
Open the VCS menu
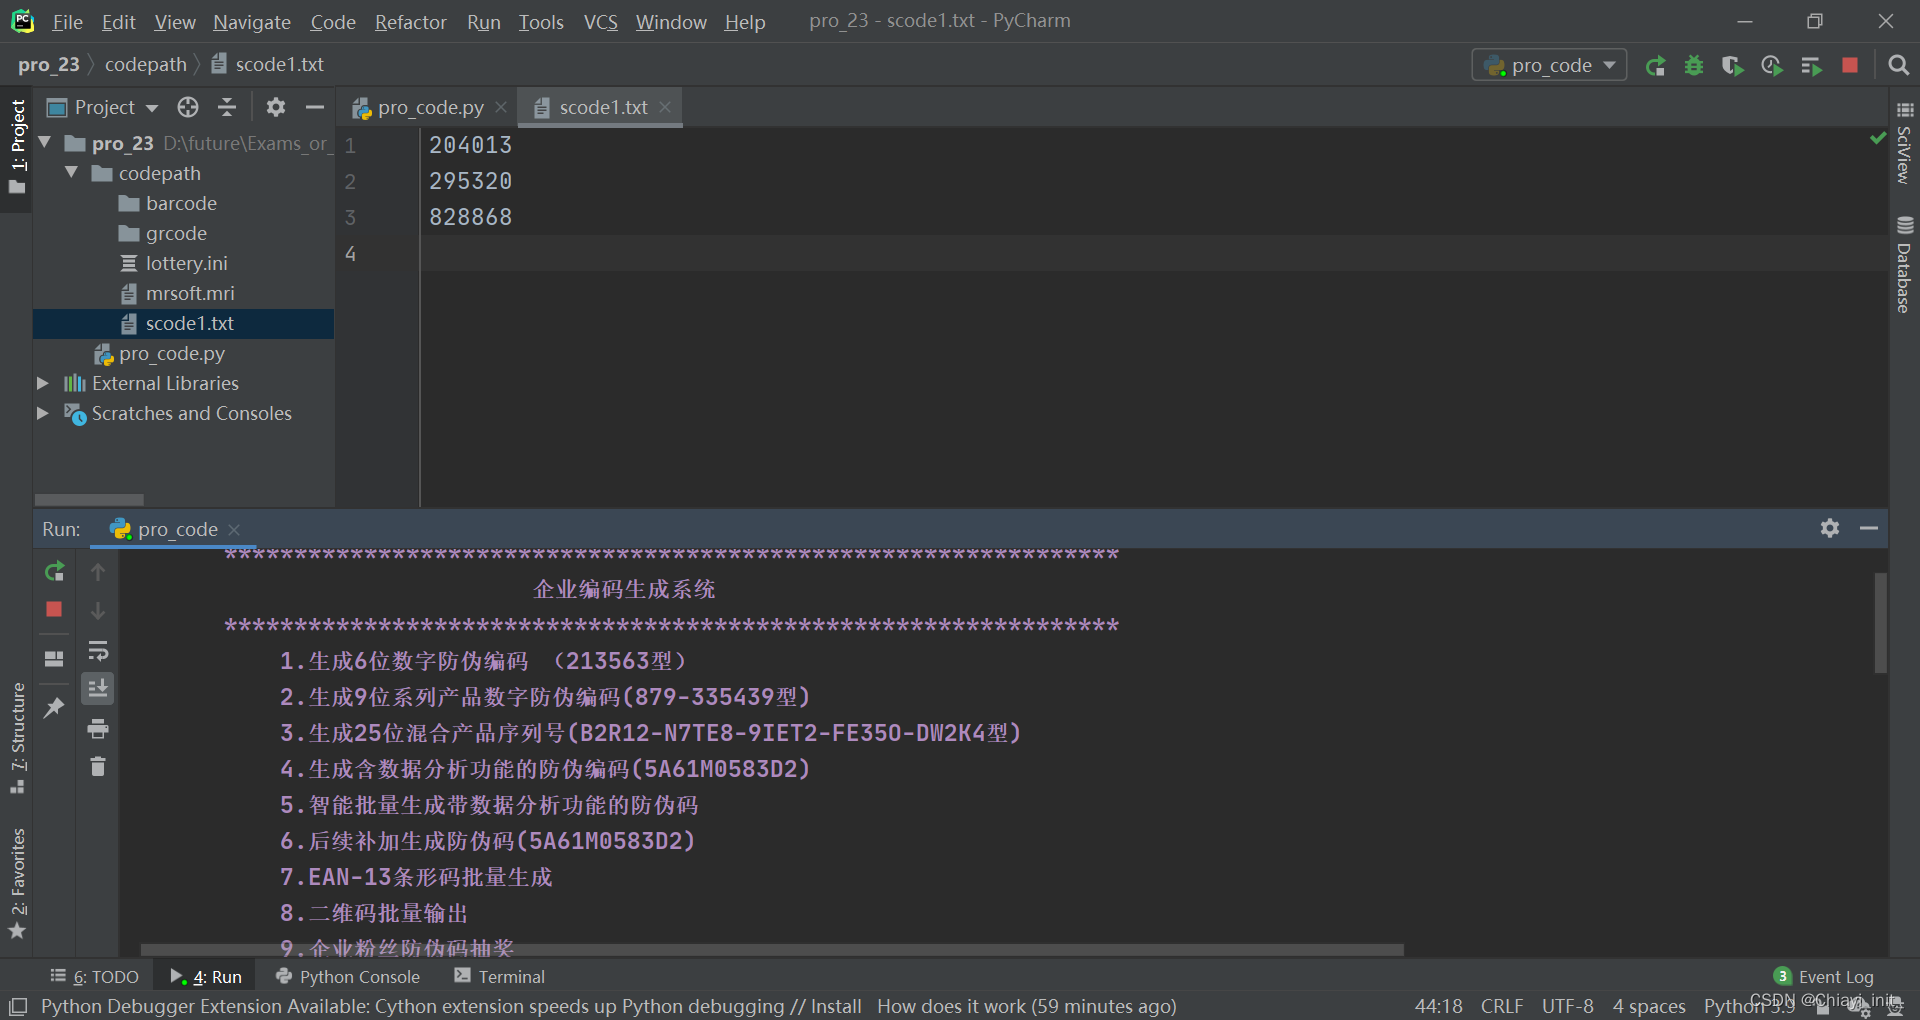[600, 22]
